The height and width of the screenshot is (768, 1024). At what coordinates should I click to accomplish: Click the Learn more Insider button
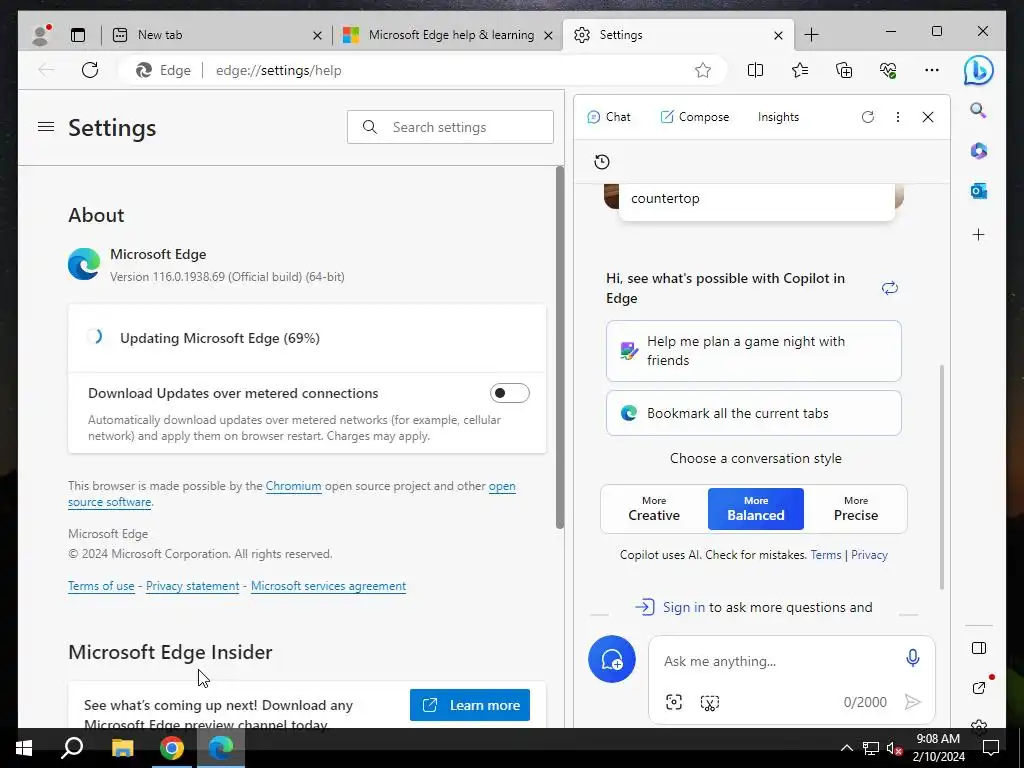coord(470,705)
